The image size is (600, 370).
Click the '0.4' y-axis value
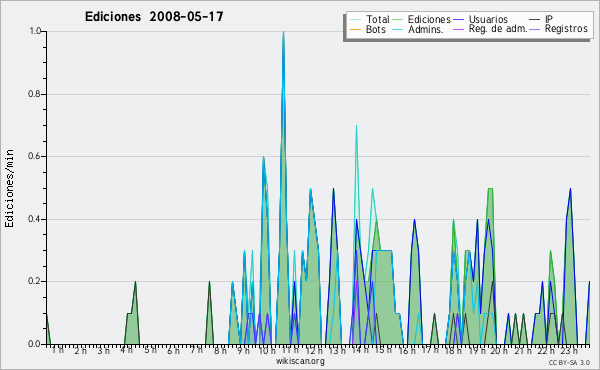tap(35, 219)
